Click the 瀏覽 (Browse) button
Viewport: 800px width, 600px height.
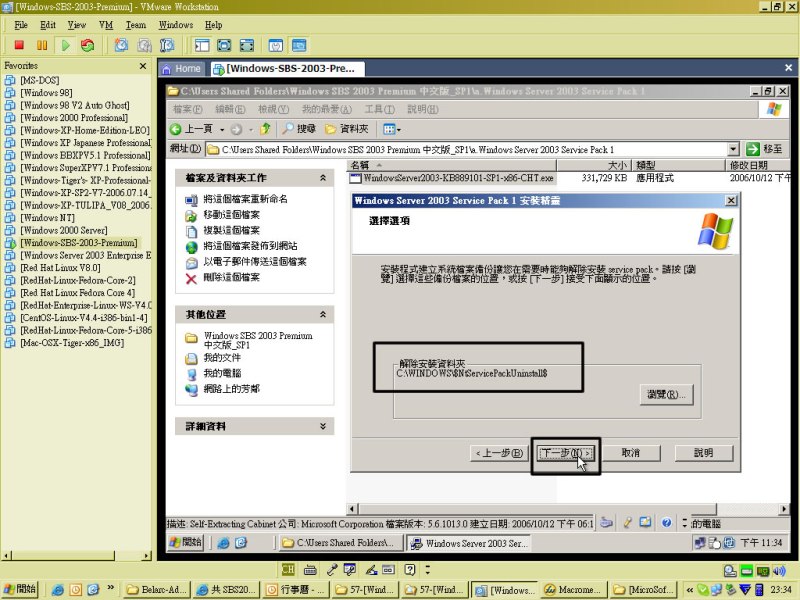(x=666, y=394)
